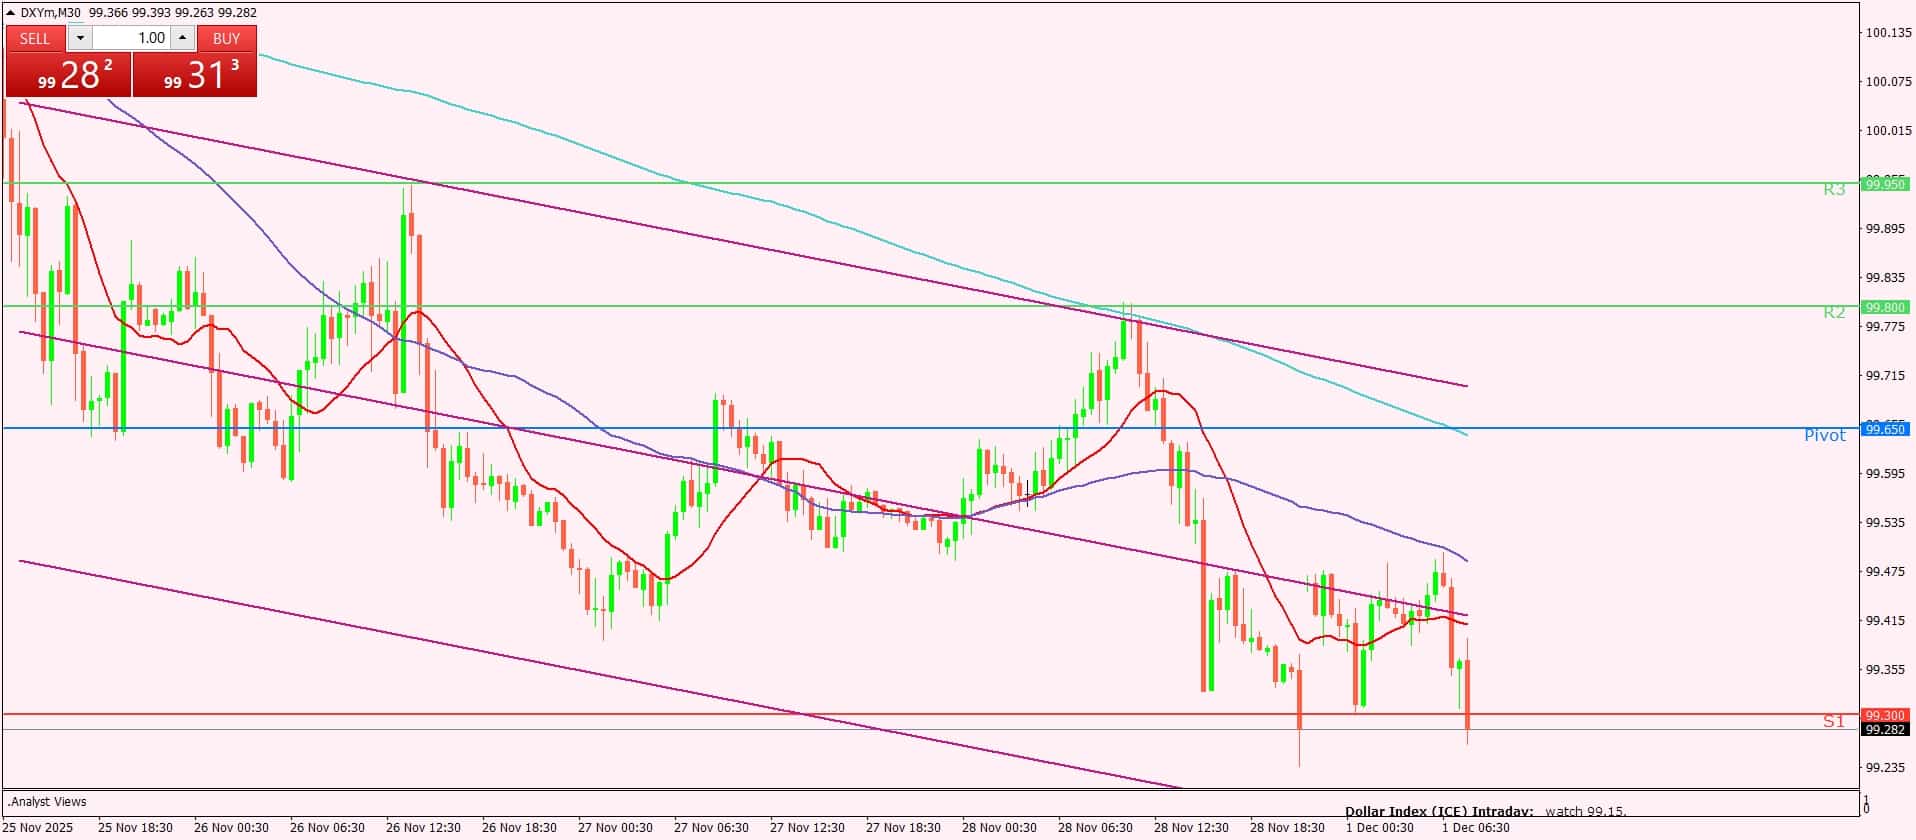Click the 99.31 buy price panel

195,74
